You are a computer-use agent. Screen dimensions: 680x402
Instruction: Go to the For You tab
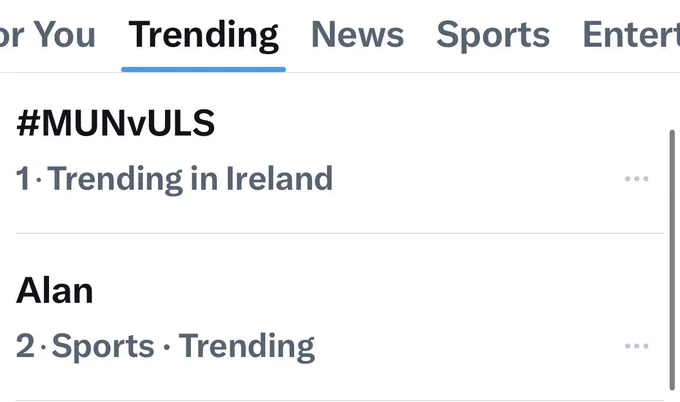click(47, 35)
